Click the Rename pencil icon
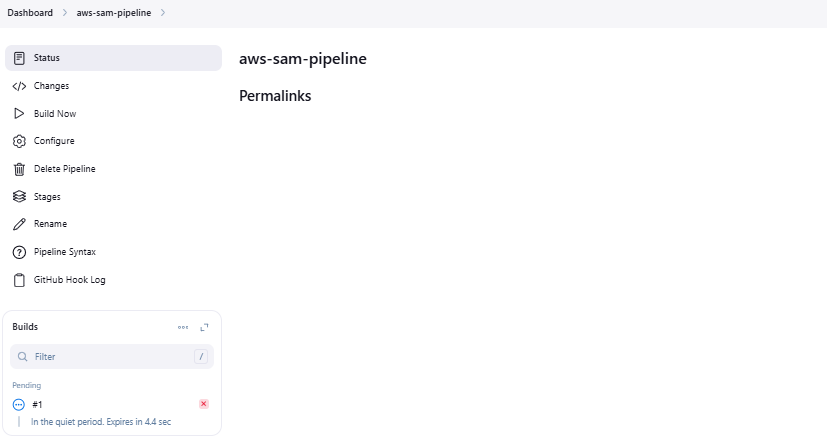 point(19,224)
